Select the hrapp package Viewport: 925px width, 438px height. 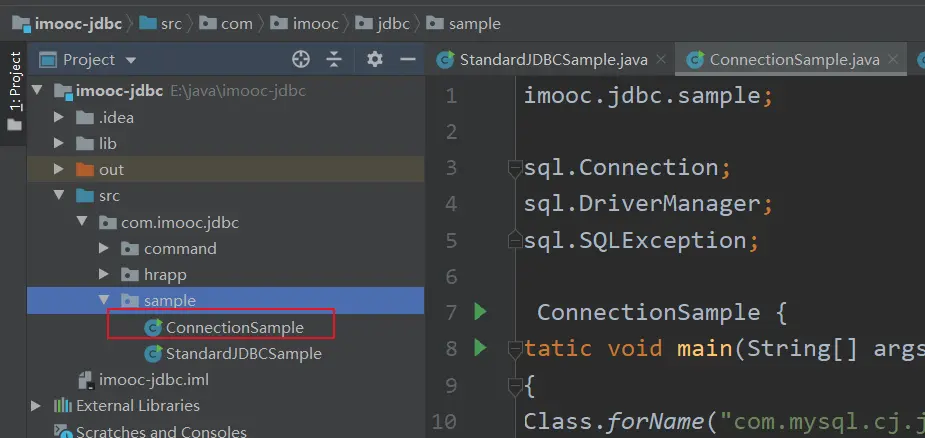coord(165,274)
